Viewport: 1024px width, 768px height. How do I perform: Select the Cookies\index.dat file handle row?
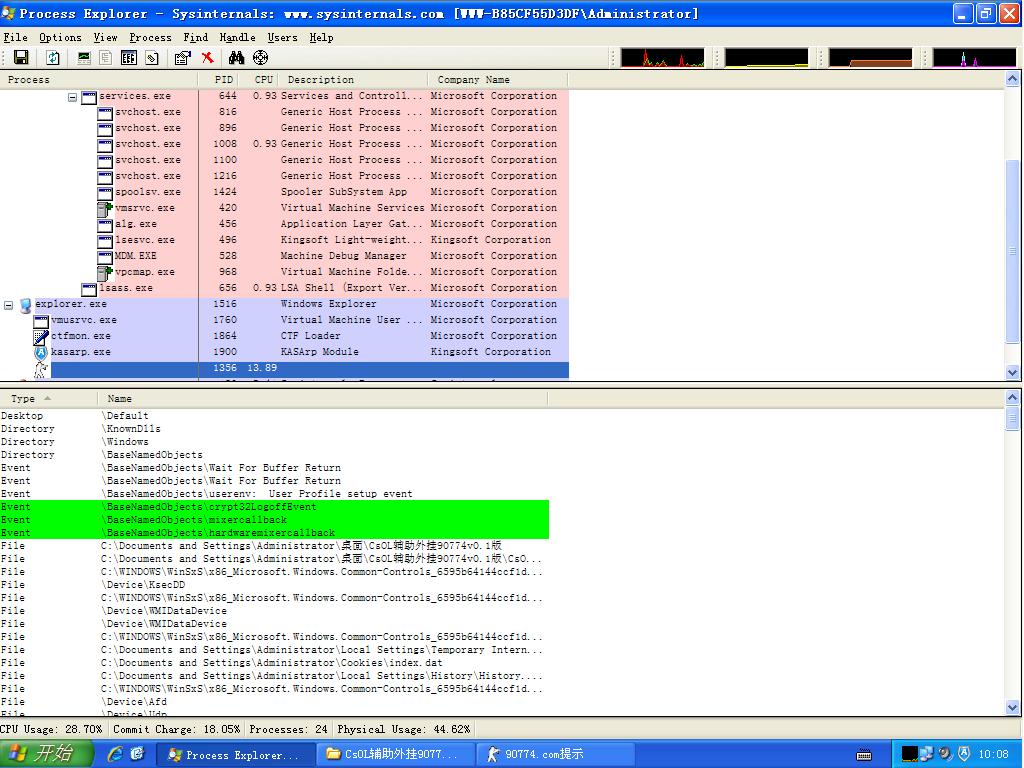tap(274, 663)
